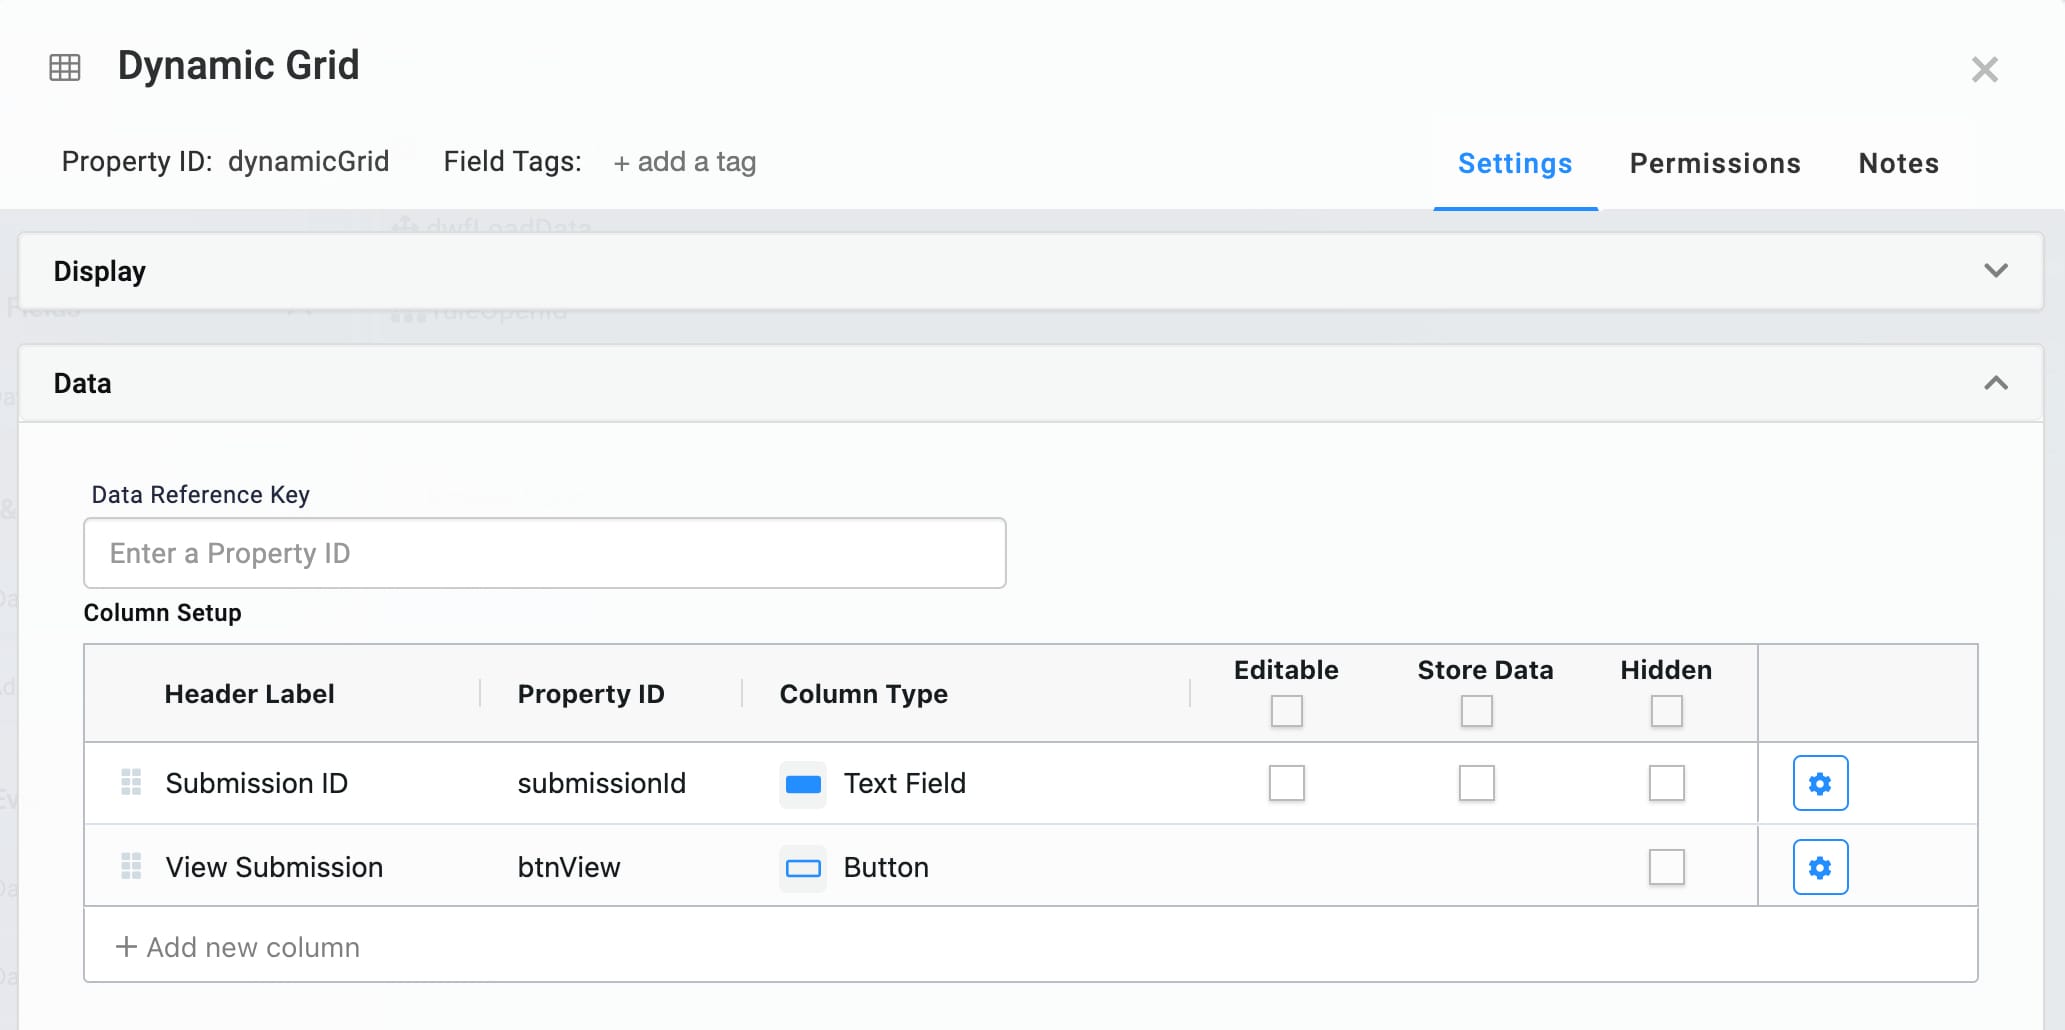Click the 'Button' column type text
This screenshot has height=1030, width=2065.
tap(886, 867)
